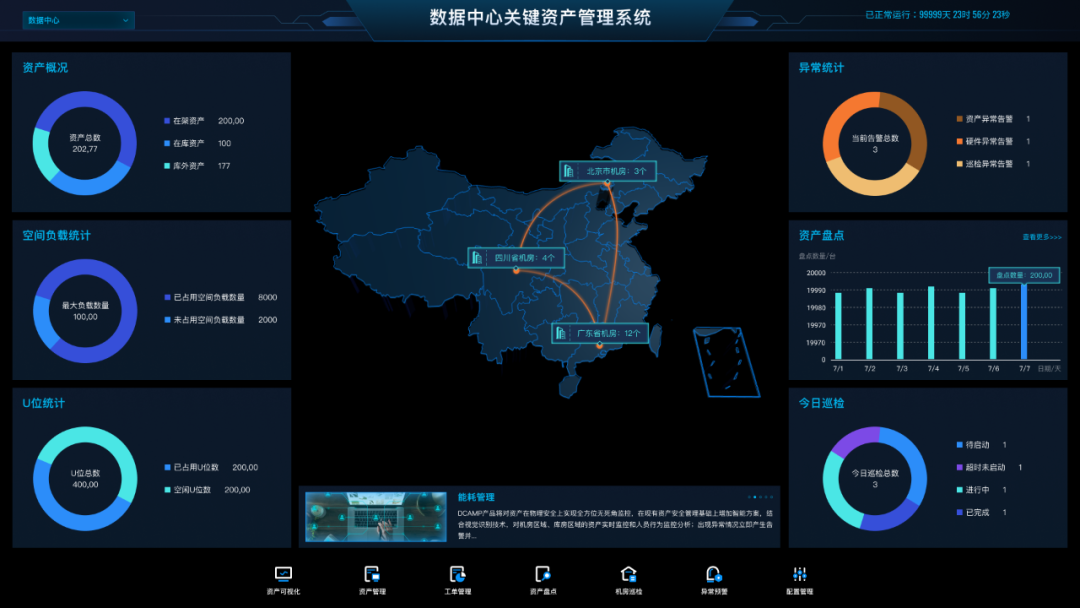
Task: Open the 数据中心 dropdown selector
Action: click(x=80, y=19)
